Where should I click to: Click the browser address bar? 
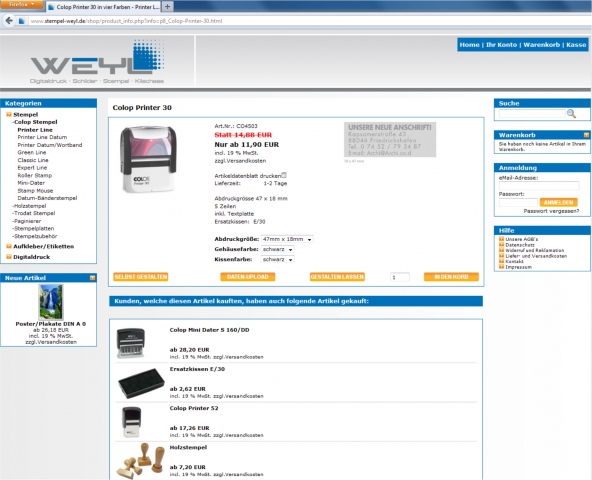[x=302, y=21]
